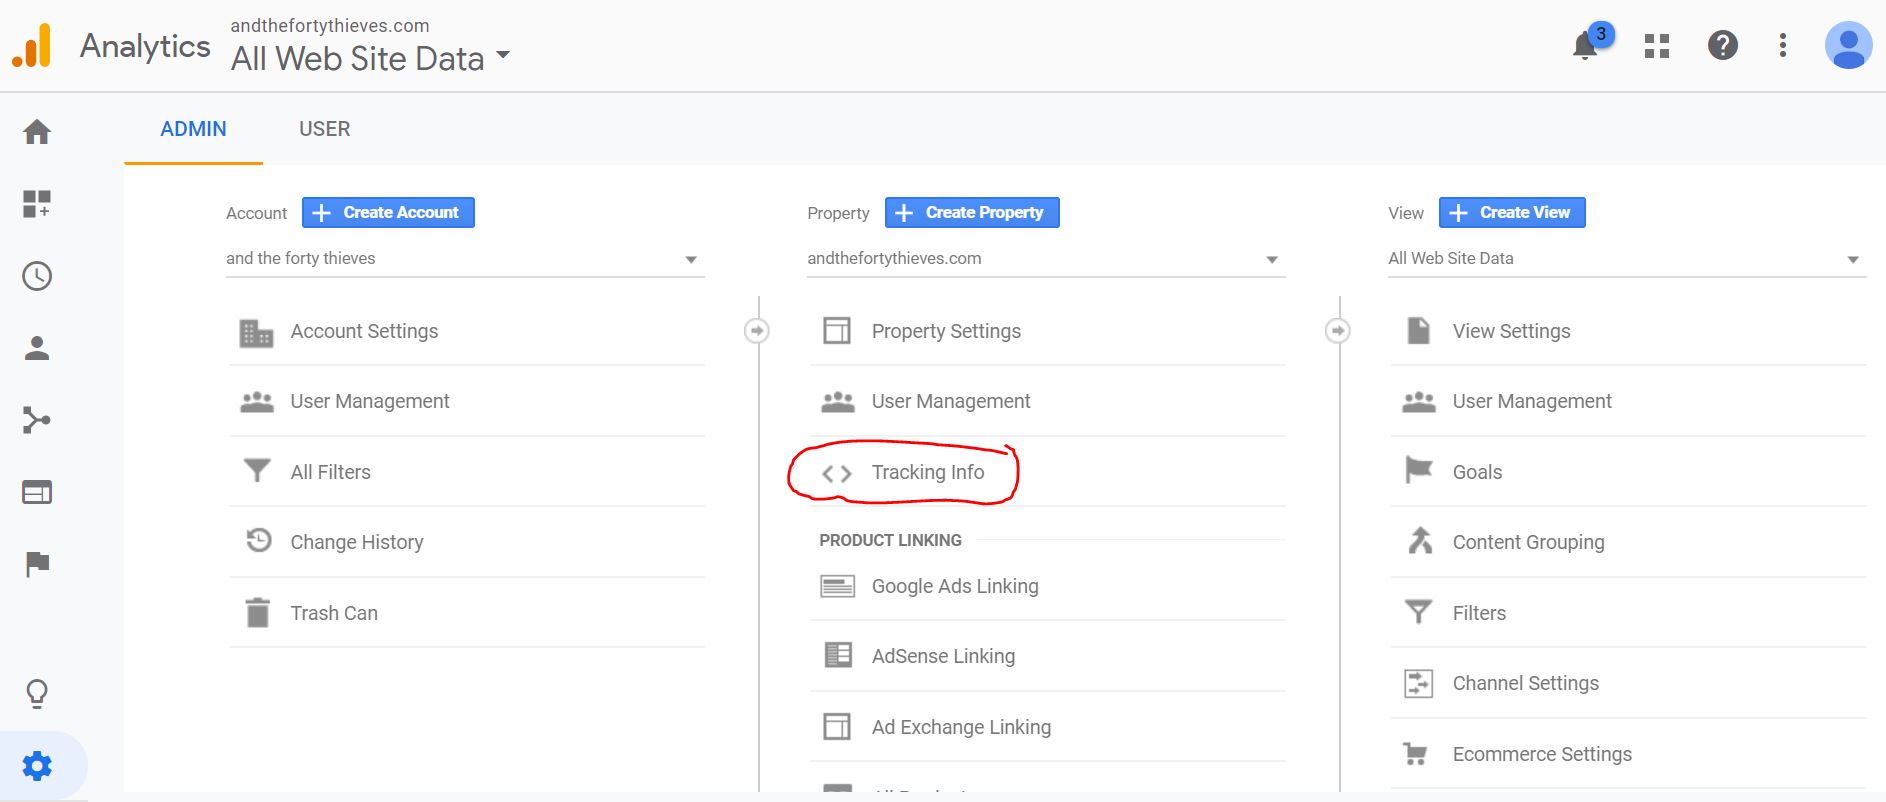Screen dimensions: 1886x802
Task: Go to Home in left sidebar
Action: 37,132
